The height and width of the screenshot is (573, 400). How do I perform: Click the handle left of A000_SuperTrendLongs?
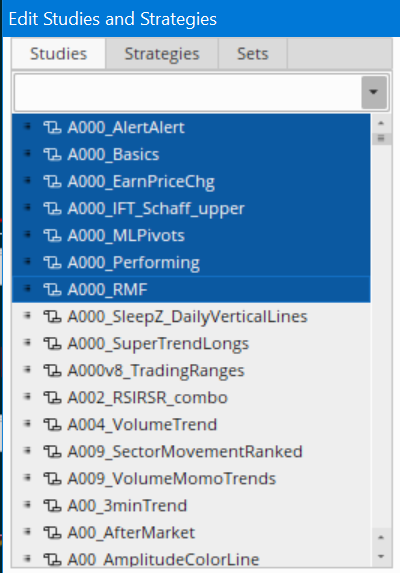pyautogui.click(x=27, y=342)
